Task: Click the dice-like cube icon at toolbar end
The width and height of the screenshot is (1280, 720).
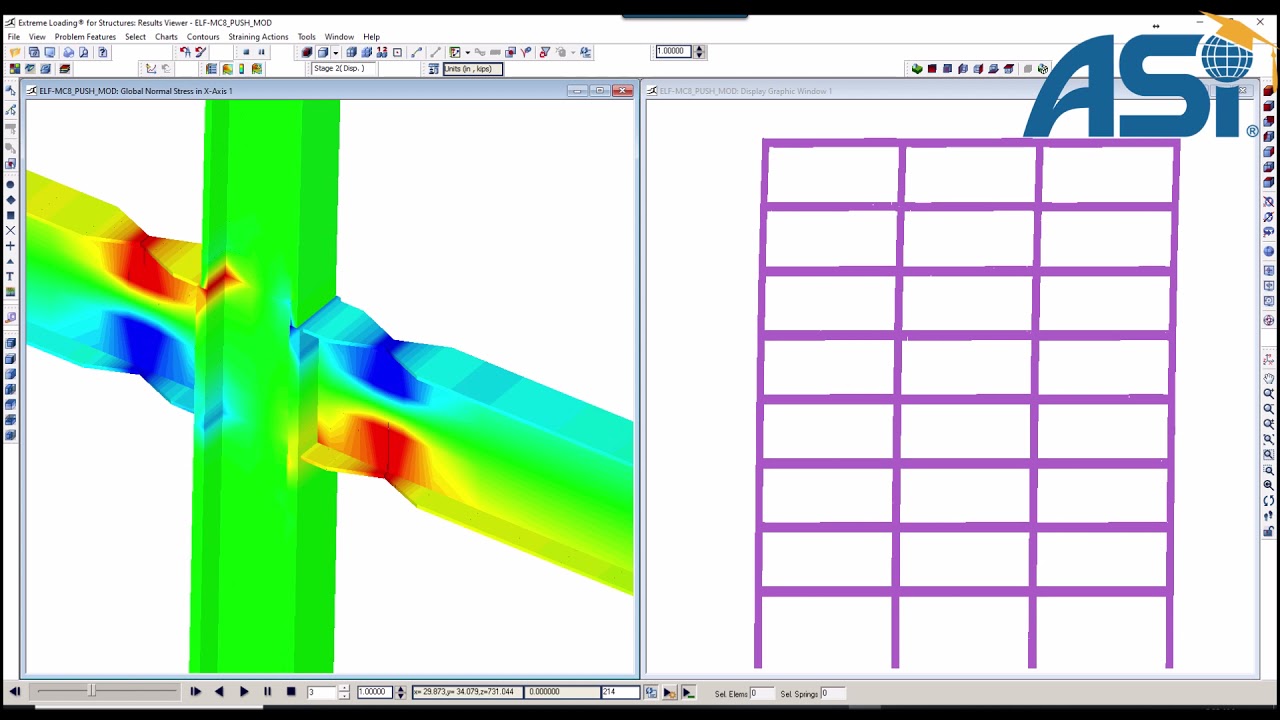Action: click(1043, 69)
